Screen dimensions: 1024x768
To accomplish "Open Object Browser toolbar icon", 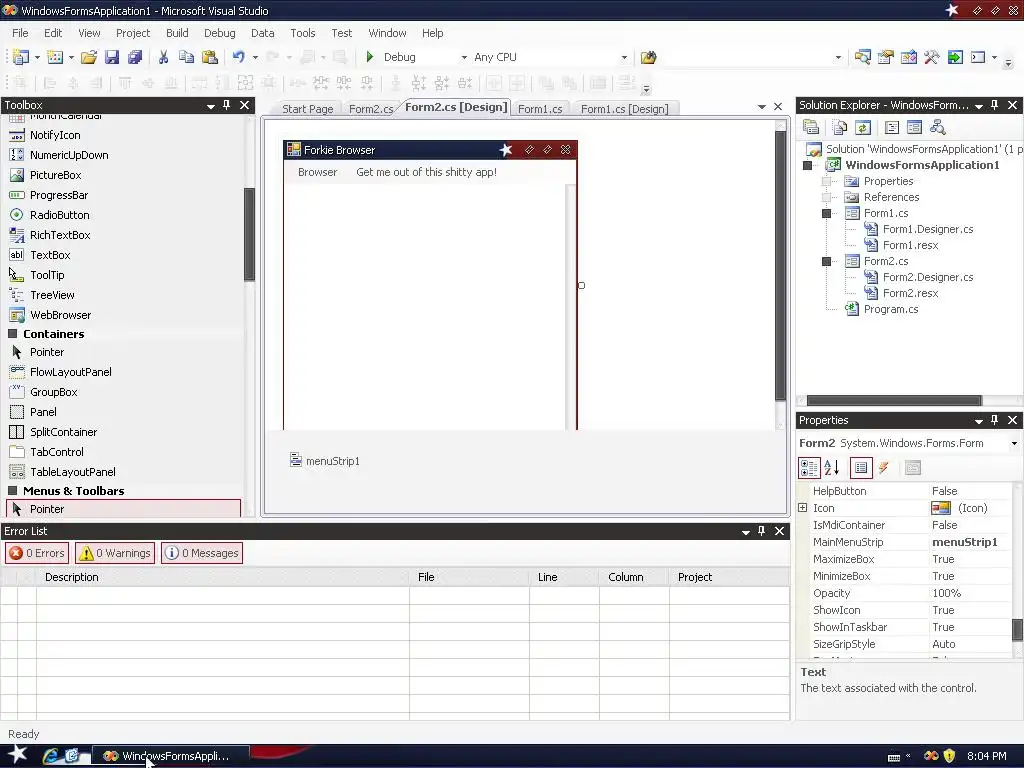I will click(908, 57).
